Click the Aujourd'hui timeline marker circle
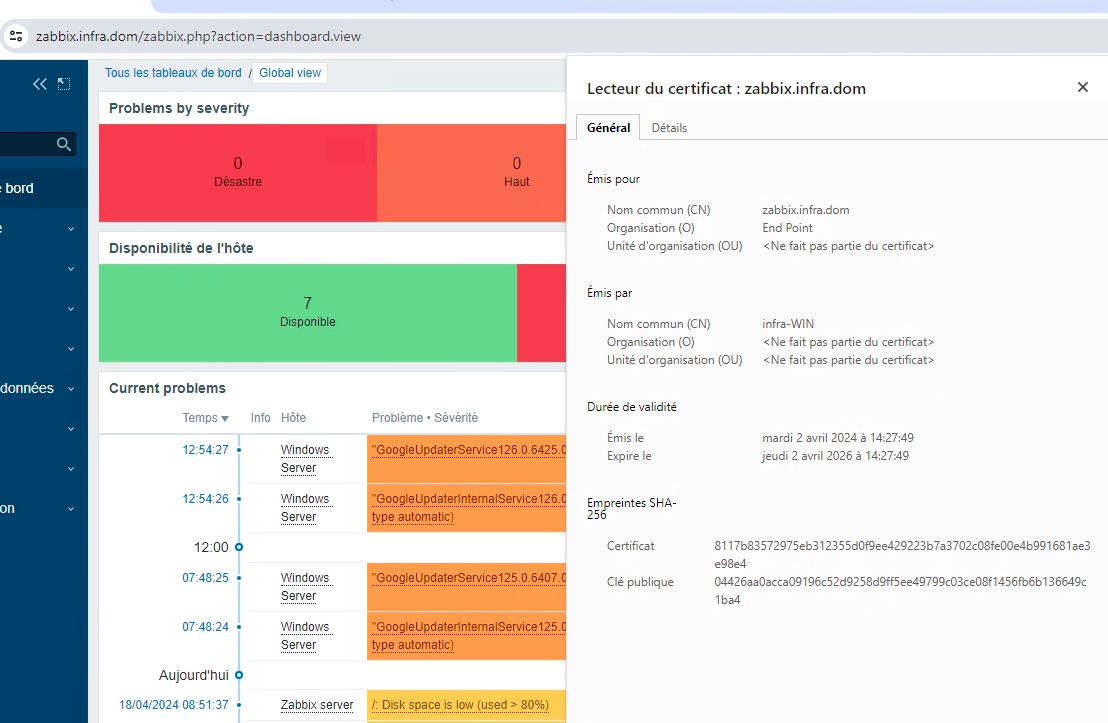 pos(239,675)
